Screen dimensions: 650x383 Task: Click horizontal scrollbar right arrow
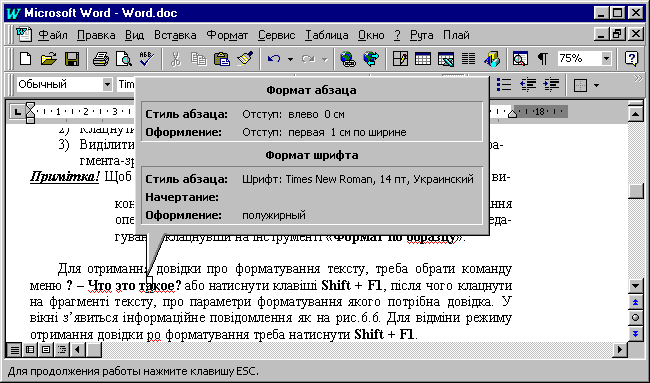pos(620,350)
